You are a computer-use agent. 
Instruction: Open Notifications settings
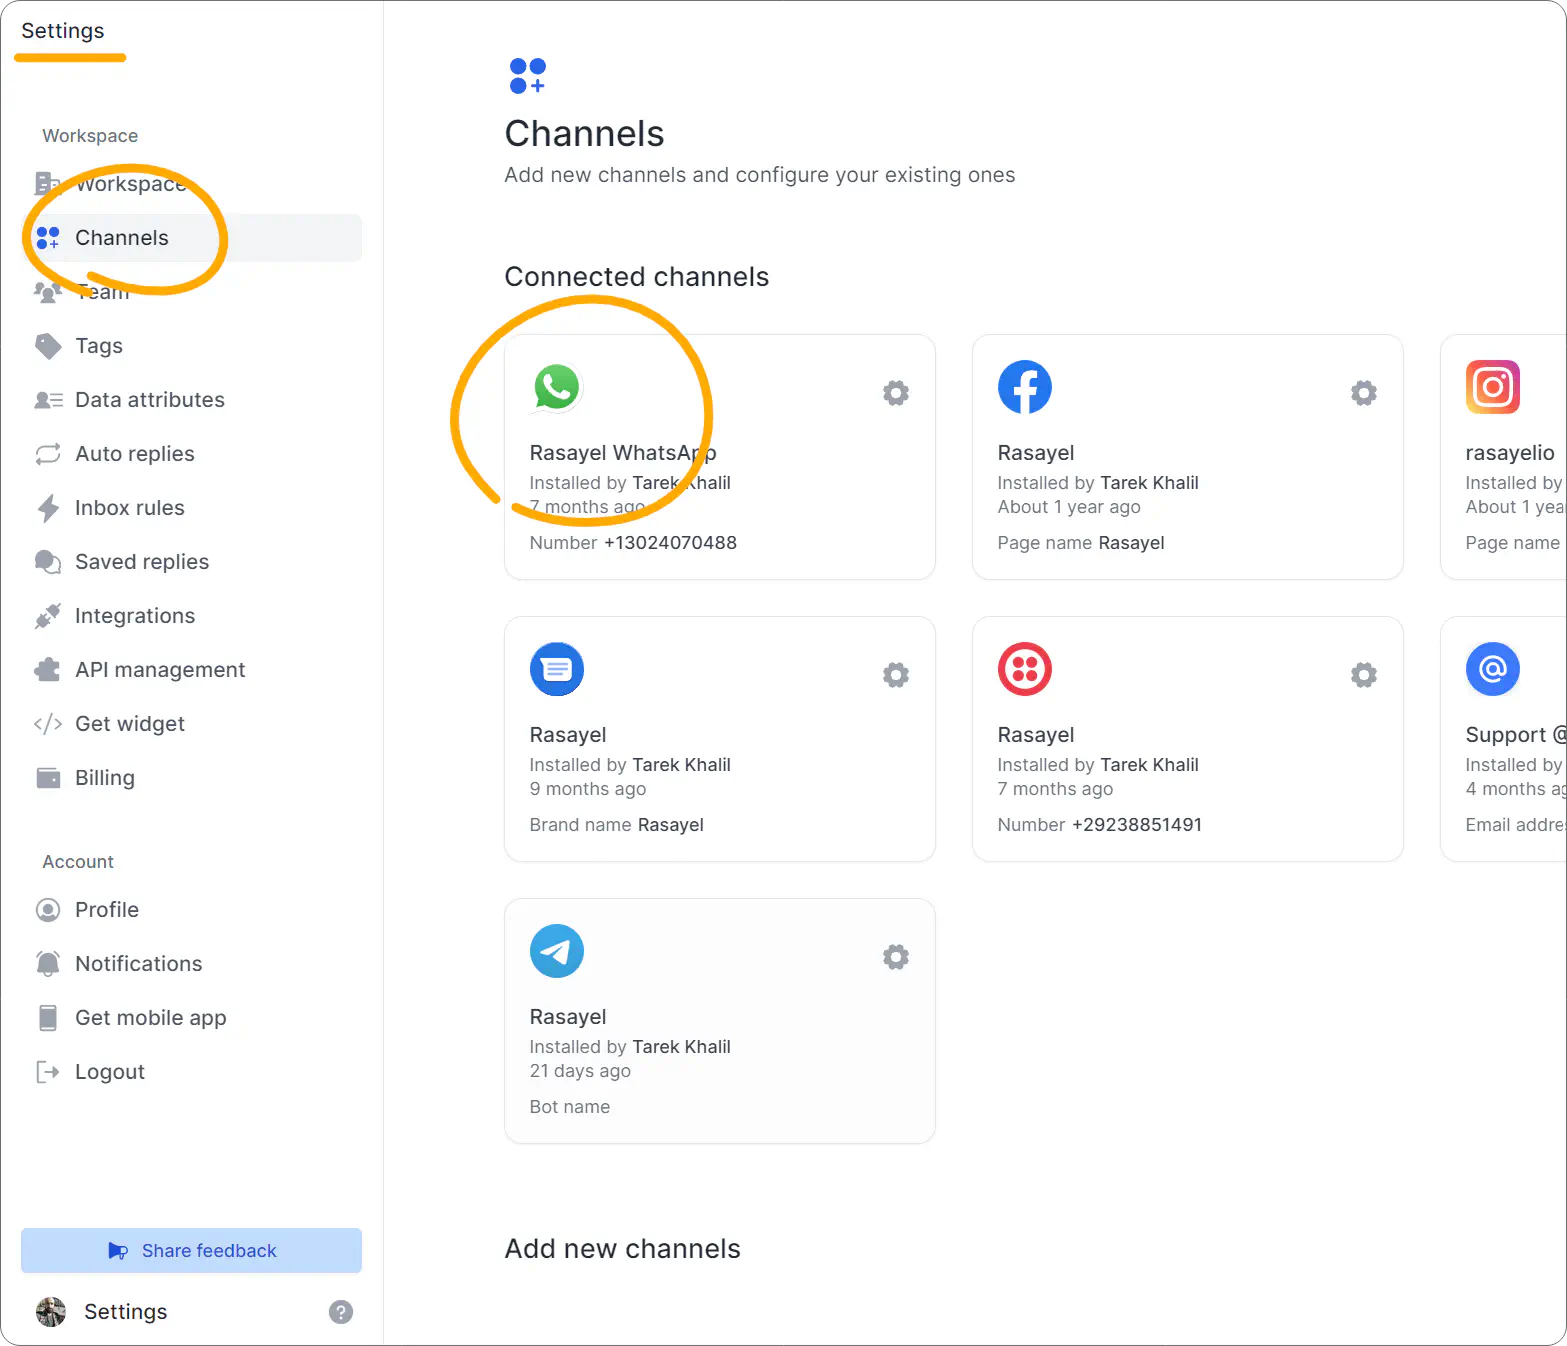click(191, 964)
